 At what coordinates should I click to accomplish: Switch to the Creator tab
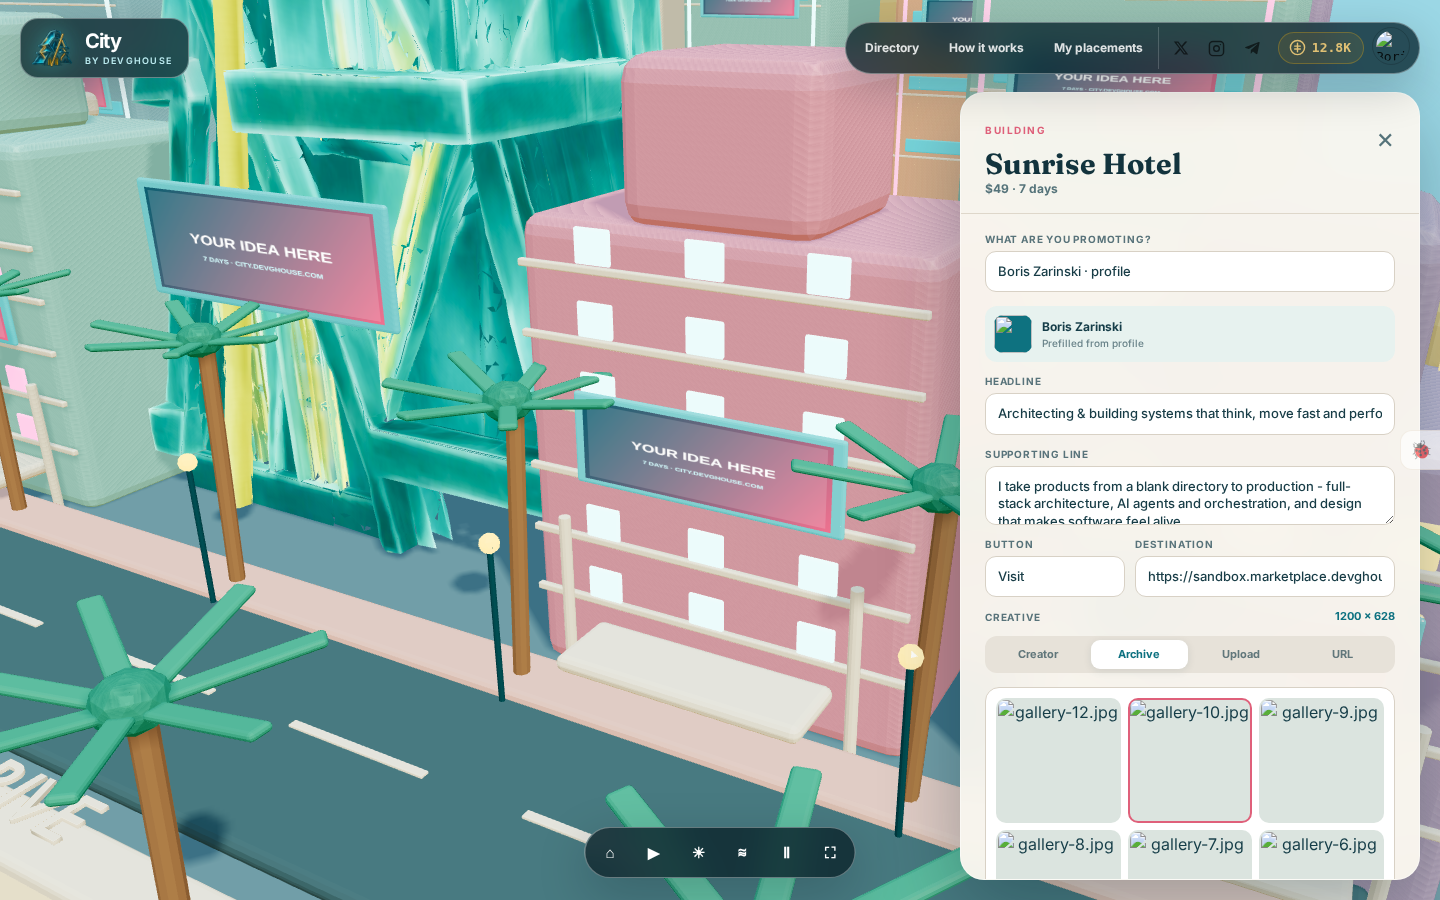tap(1038, 654)
